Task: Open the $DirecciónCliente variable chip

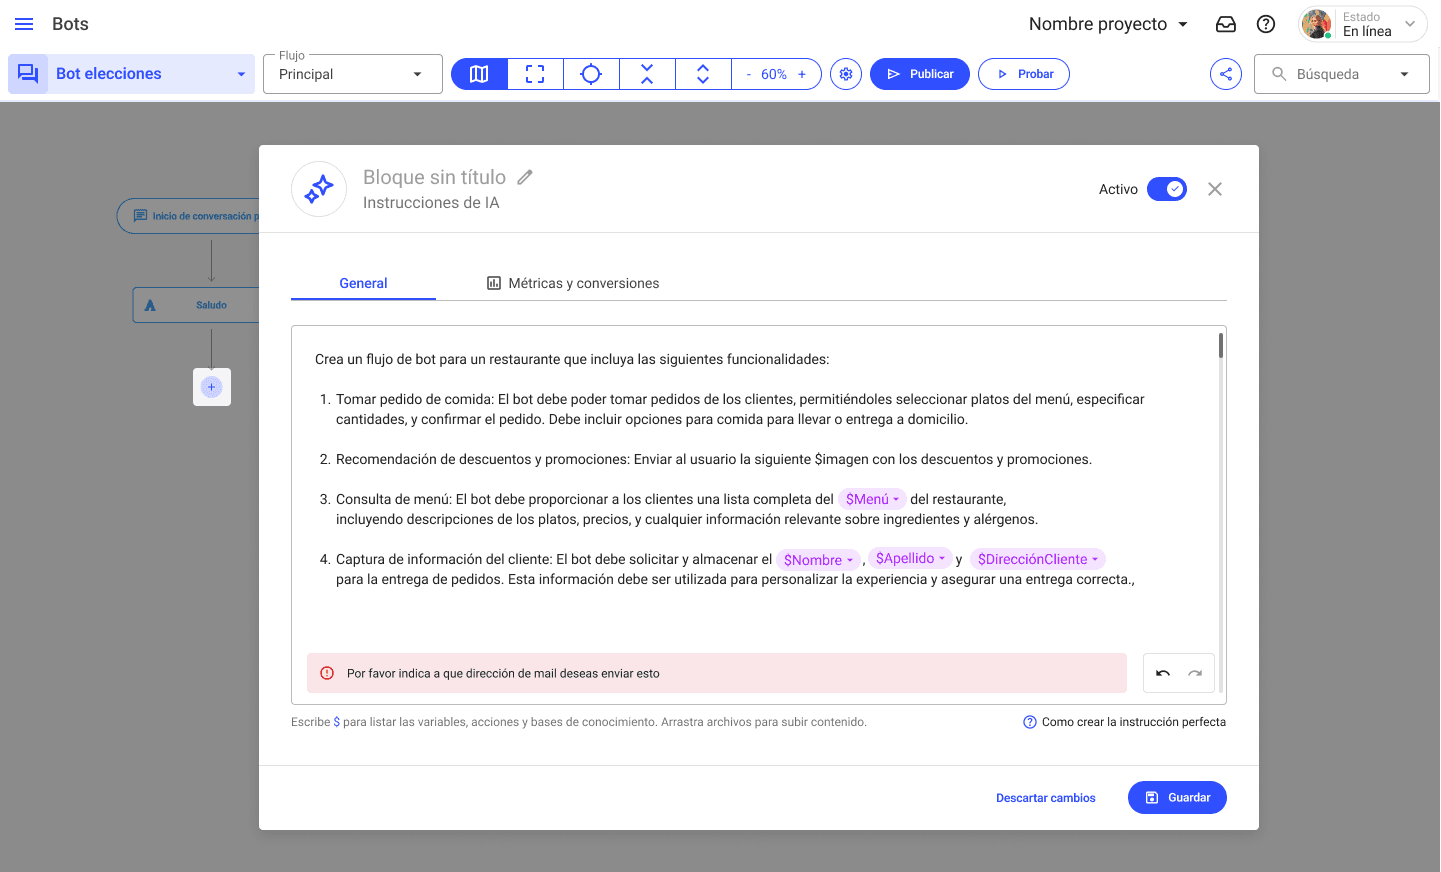Action: [x=1038, y=559]
